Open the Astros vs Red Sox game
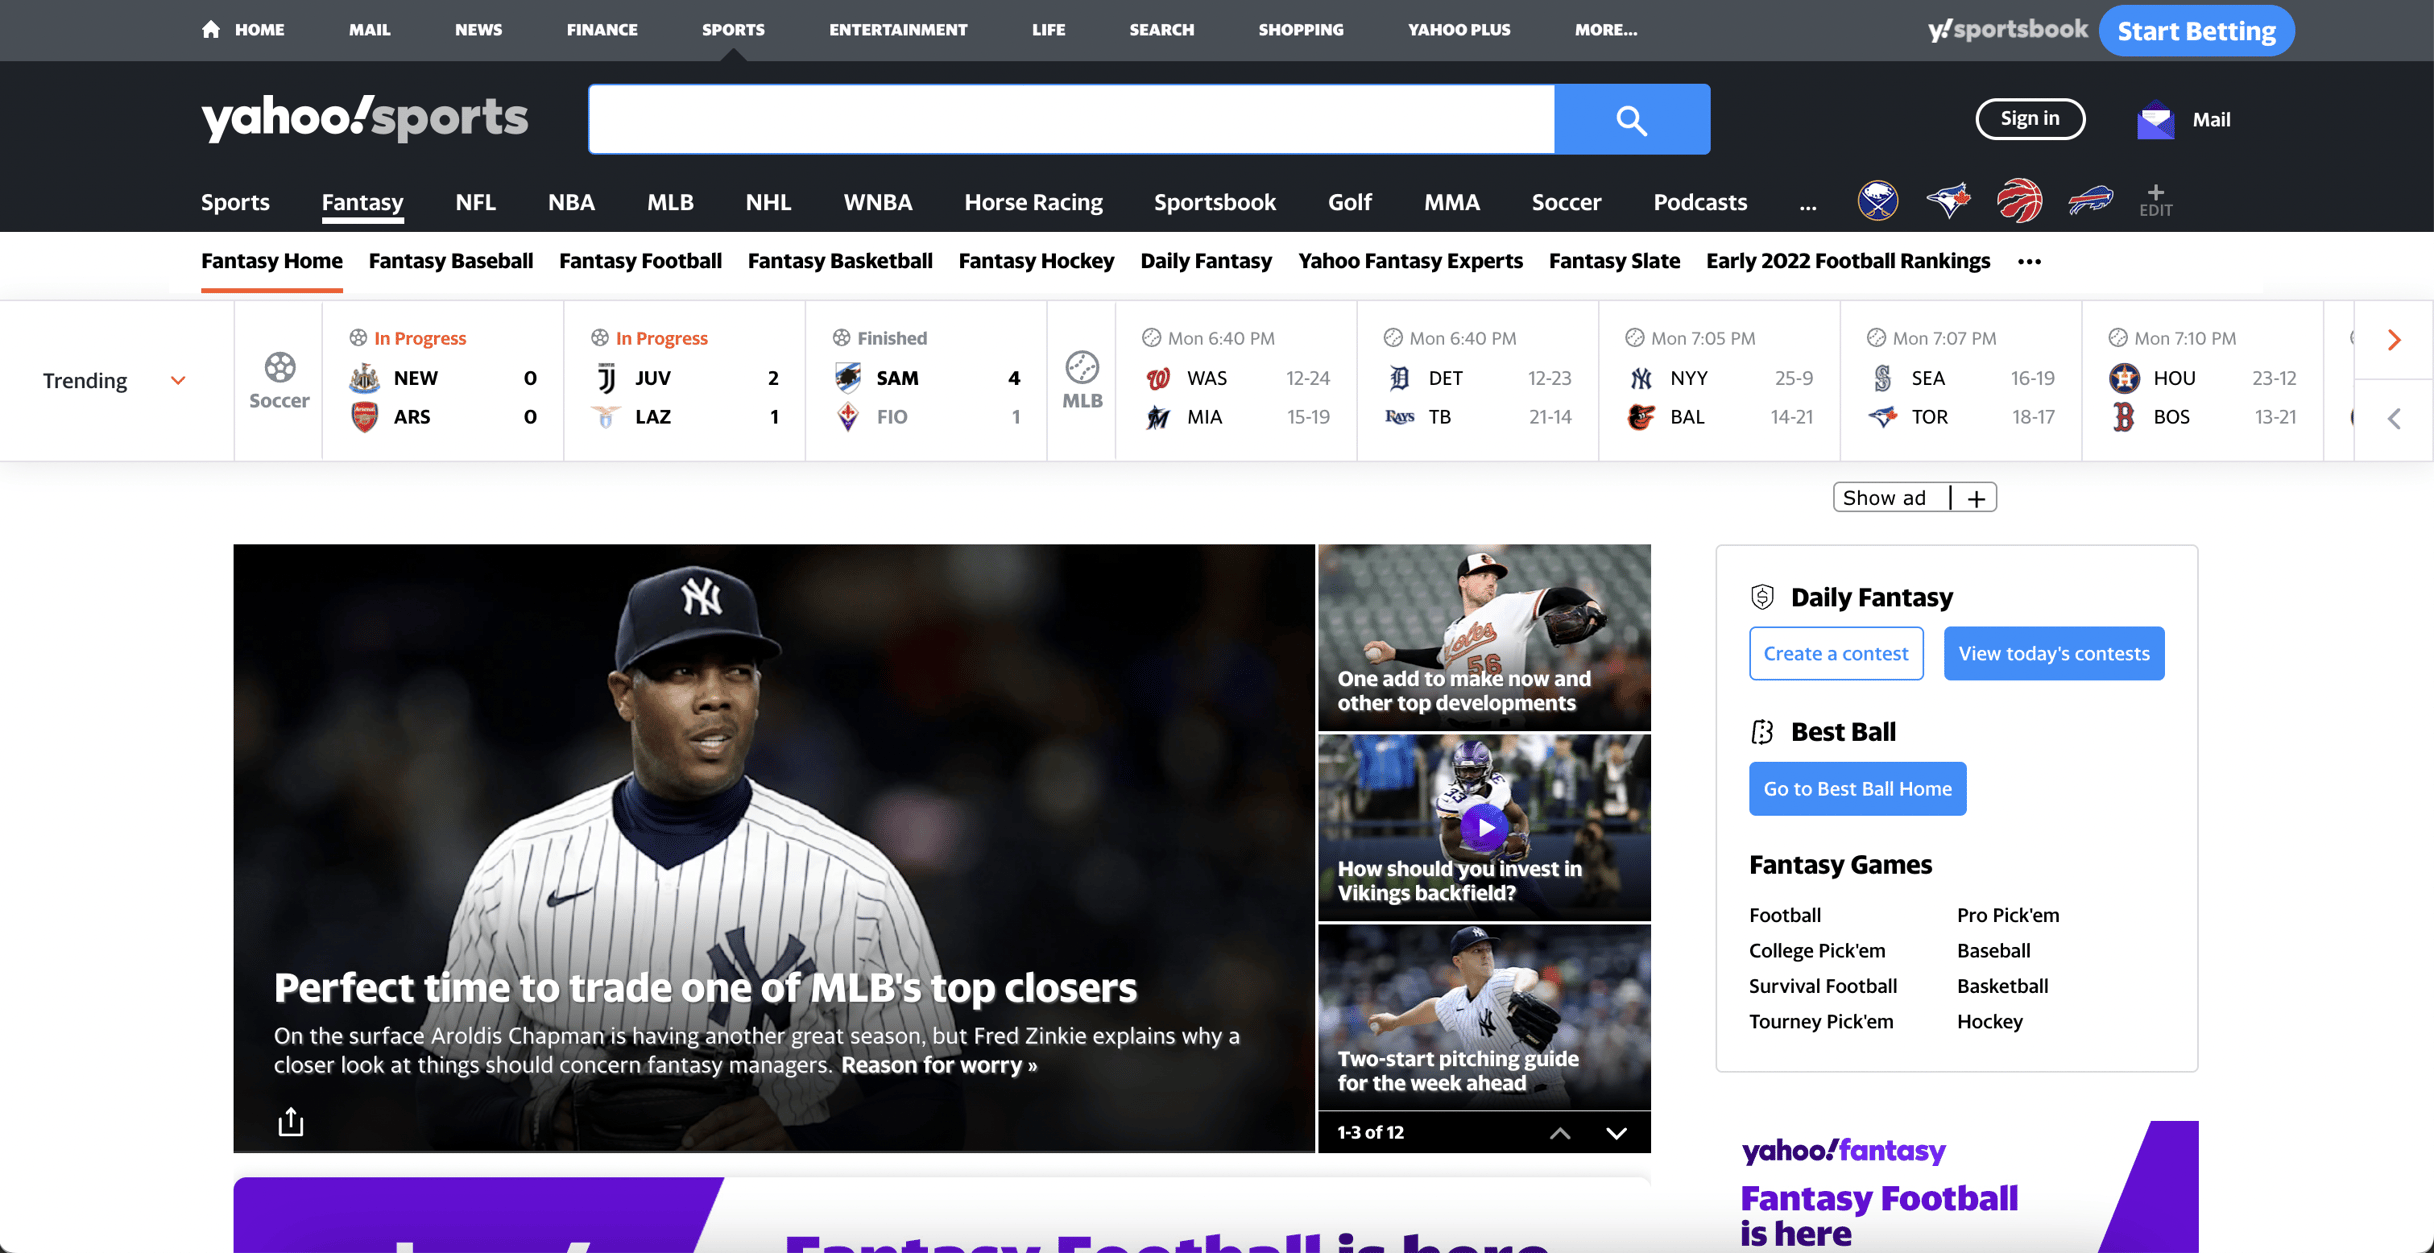This screenshot has height=1253, width=2434. point(2202,380)
